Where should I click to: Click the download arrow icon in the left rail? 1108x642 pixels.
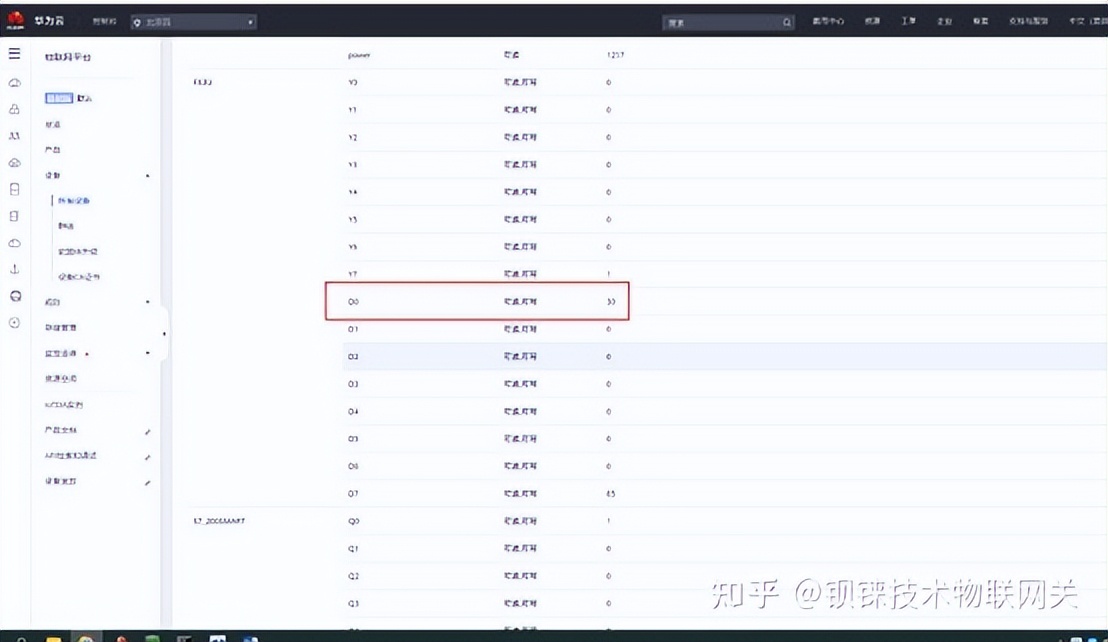point(14,268)
